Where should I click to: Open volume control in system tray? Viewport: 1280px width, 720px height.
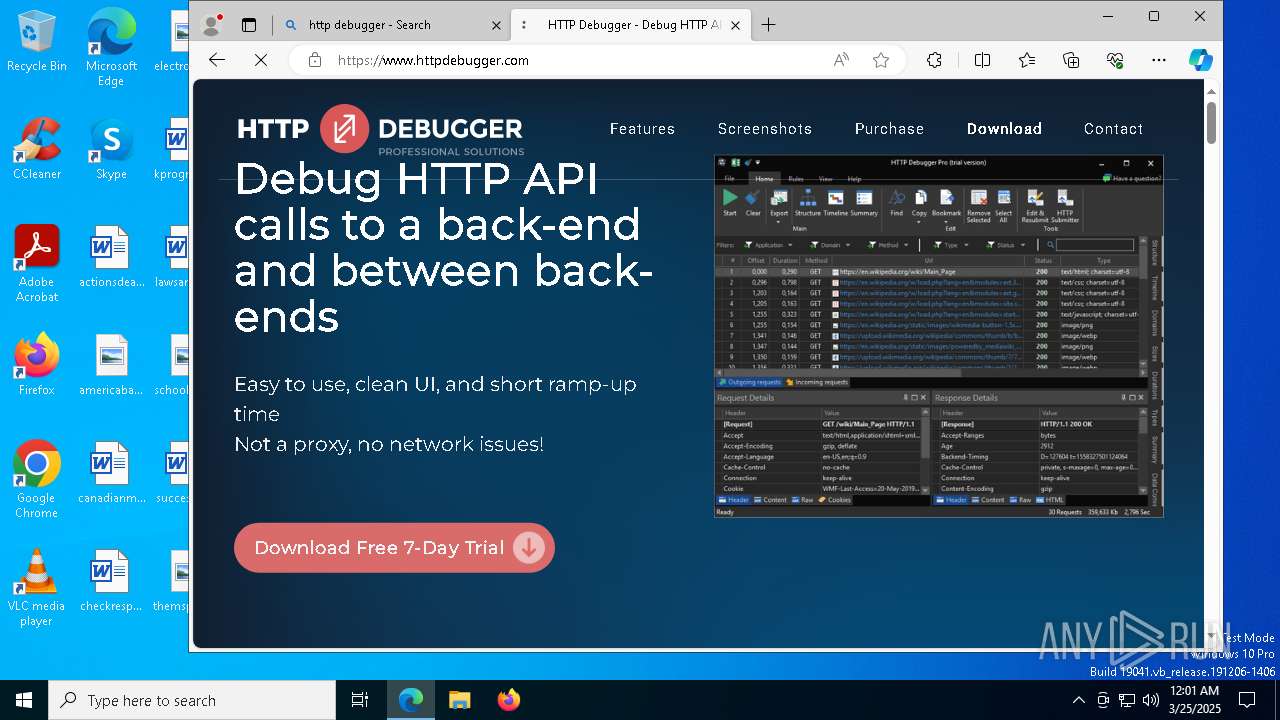tap(1151, 700)
